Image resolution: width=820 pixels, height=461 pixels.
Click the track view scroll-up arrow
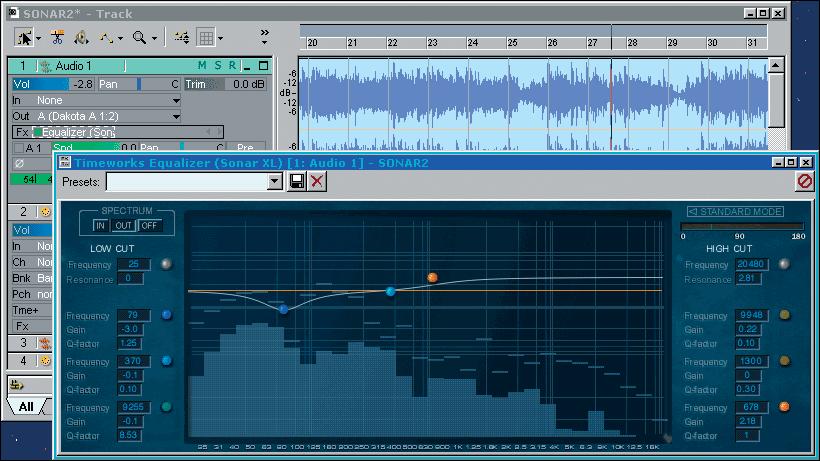(776, 66)
